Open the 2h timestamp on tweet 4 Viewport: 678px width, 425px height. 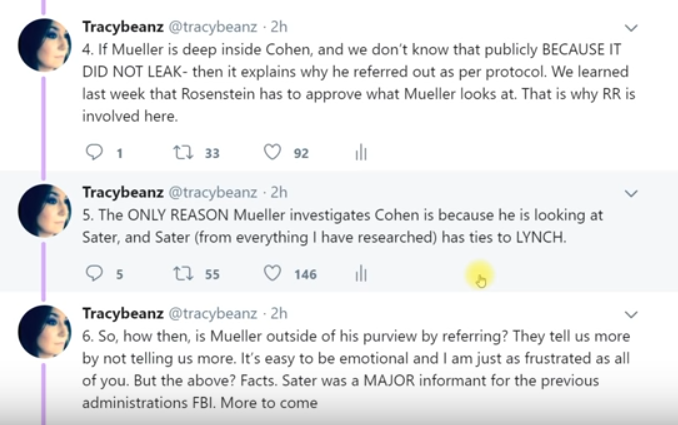point(279,27)
